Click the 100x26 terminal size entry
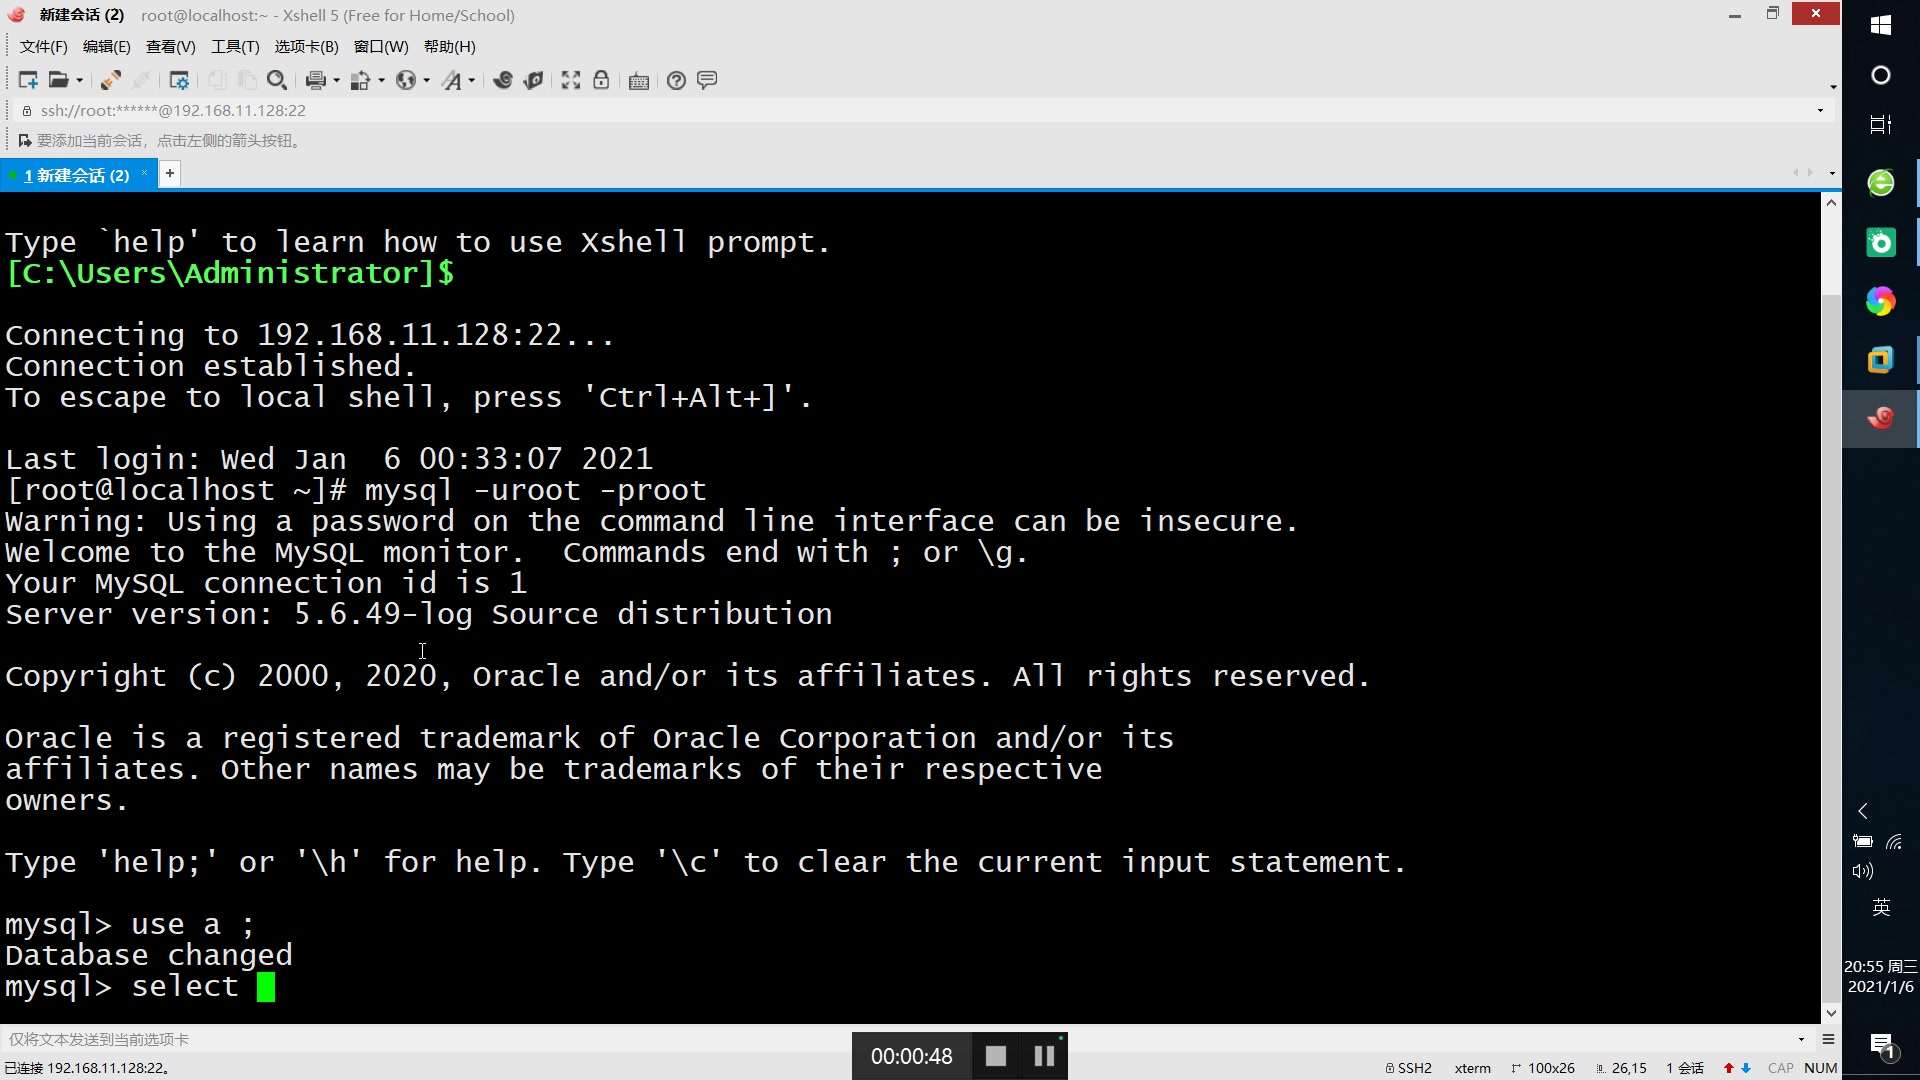 pos(1543,1068)
